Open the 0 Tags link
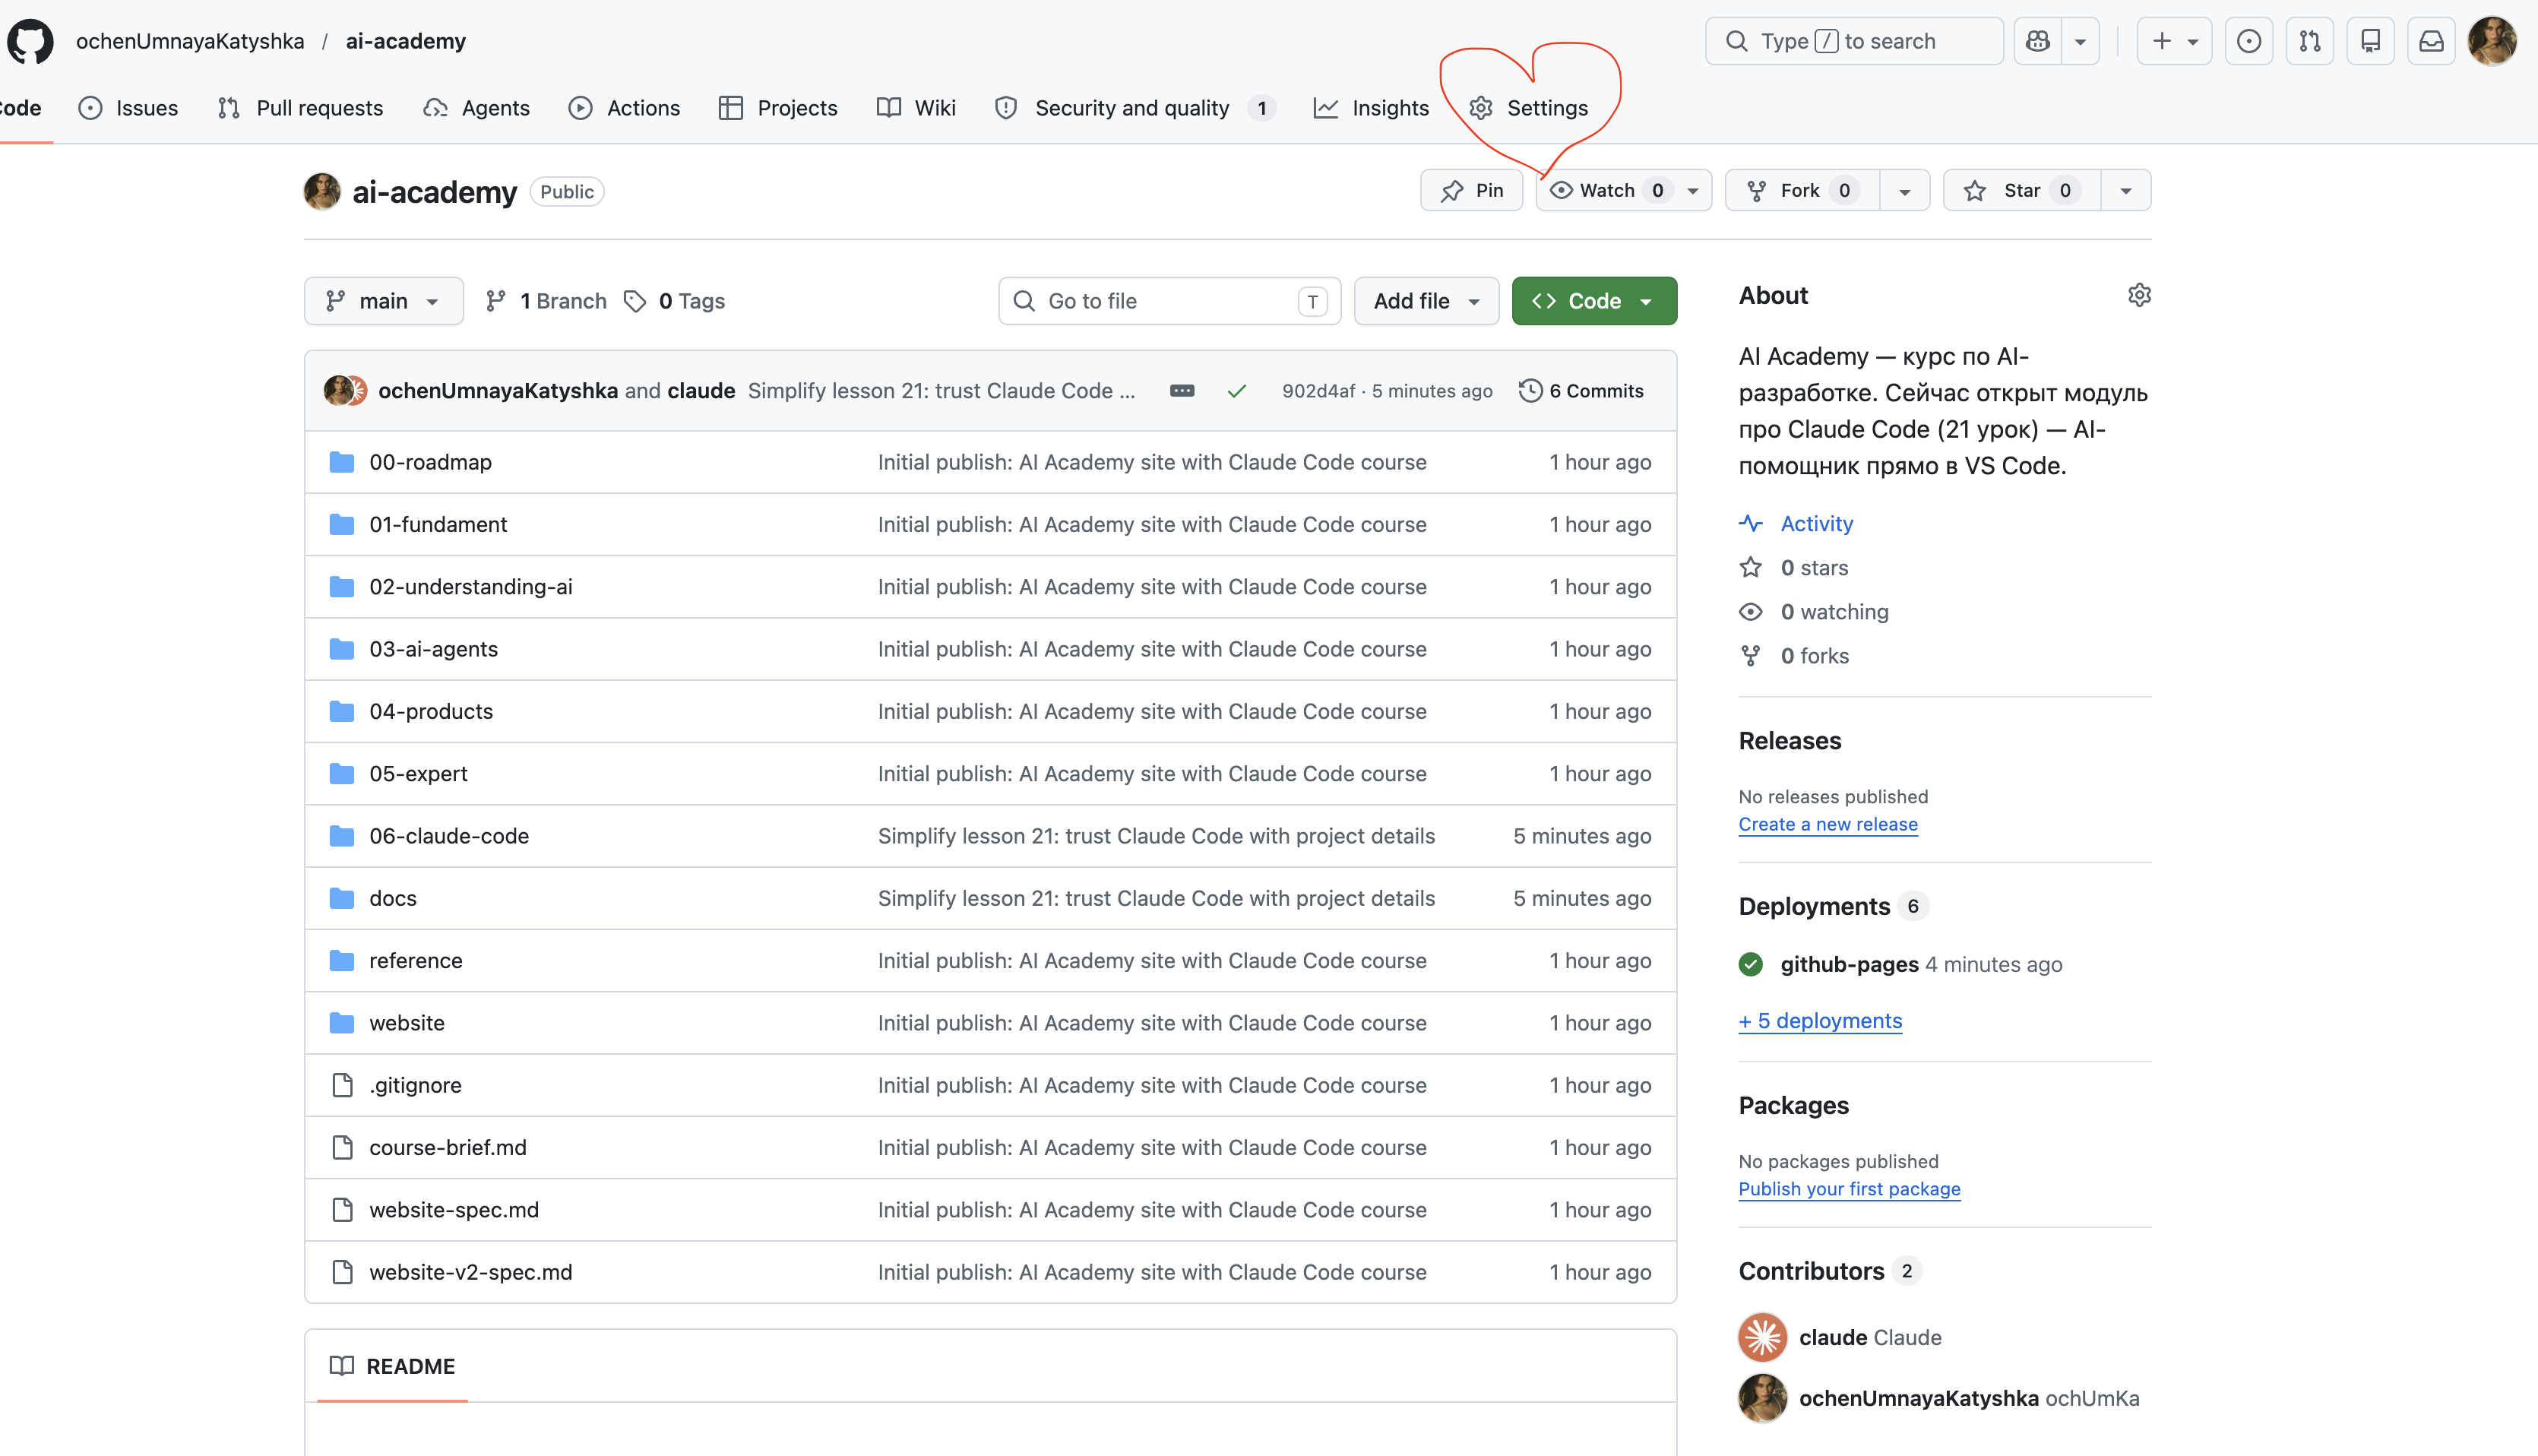This screenshot has width=2538, height=1456. tap(674, 301)
